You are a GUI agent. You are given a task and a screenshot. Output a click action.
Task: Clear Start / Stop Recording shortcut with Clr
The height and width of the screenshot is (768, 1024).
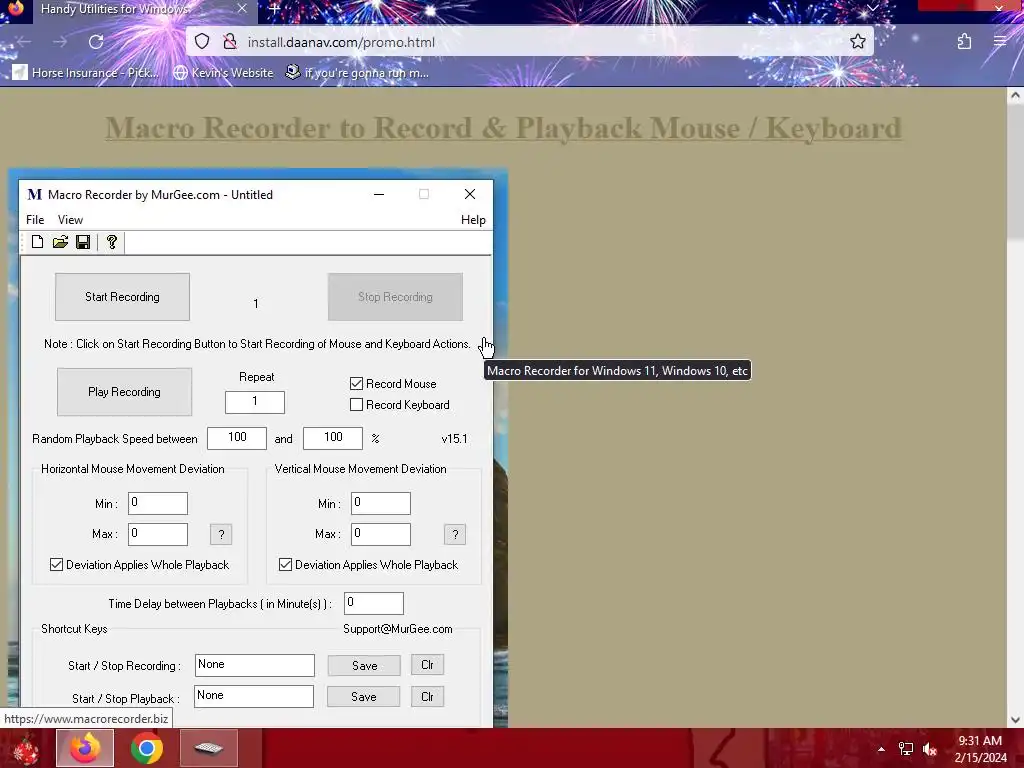[x=428, y=665]
